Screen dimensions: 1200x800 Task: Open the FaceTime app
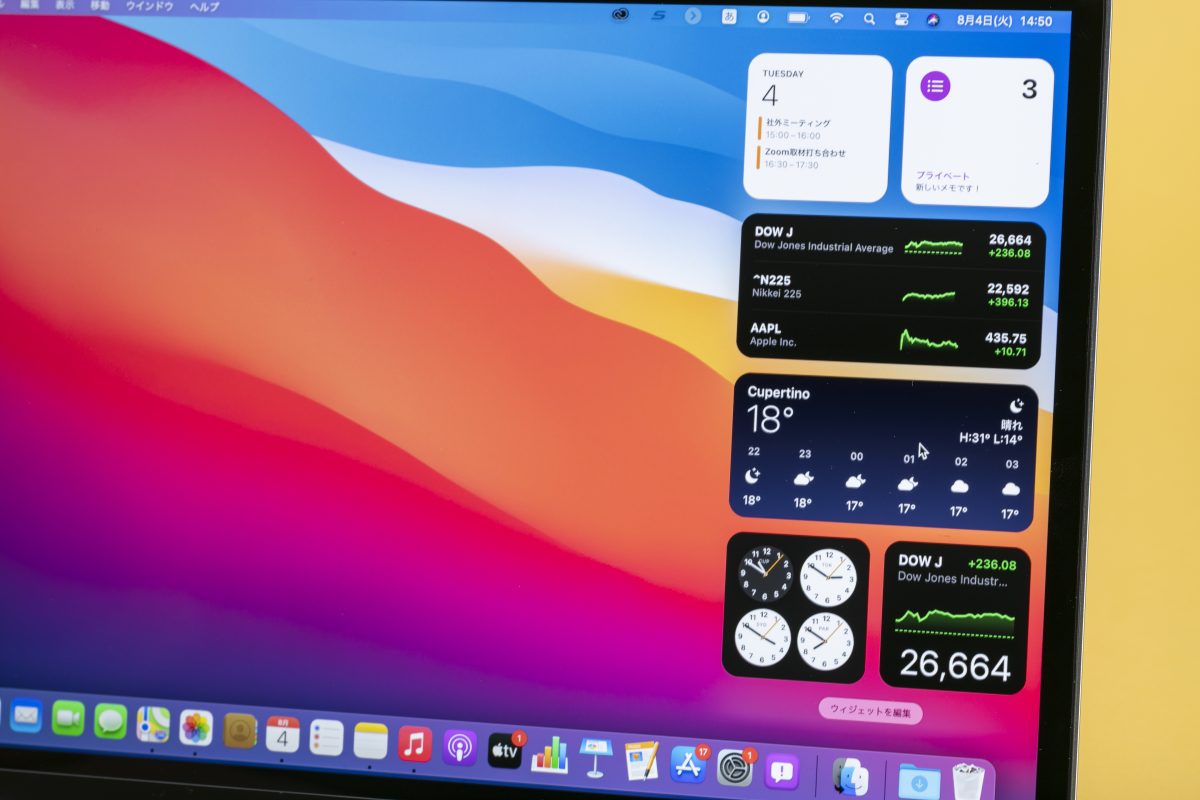[68, 718]
